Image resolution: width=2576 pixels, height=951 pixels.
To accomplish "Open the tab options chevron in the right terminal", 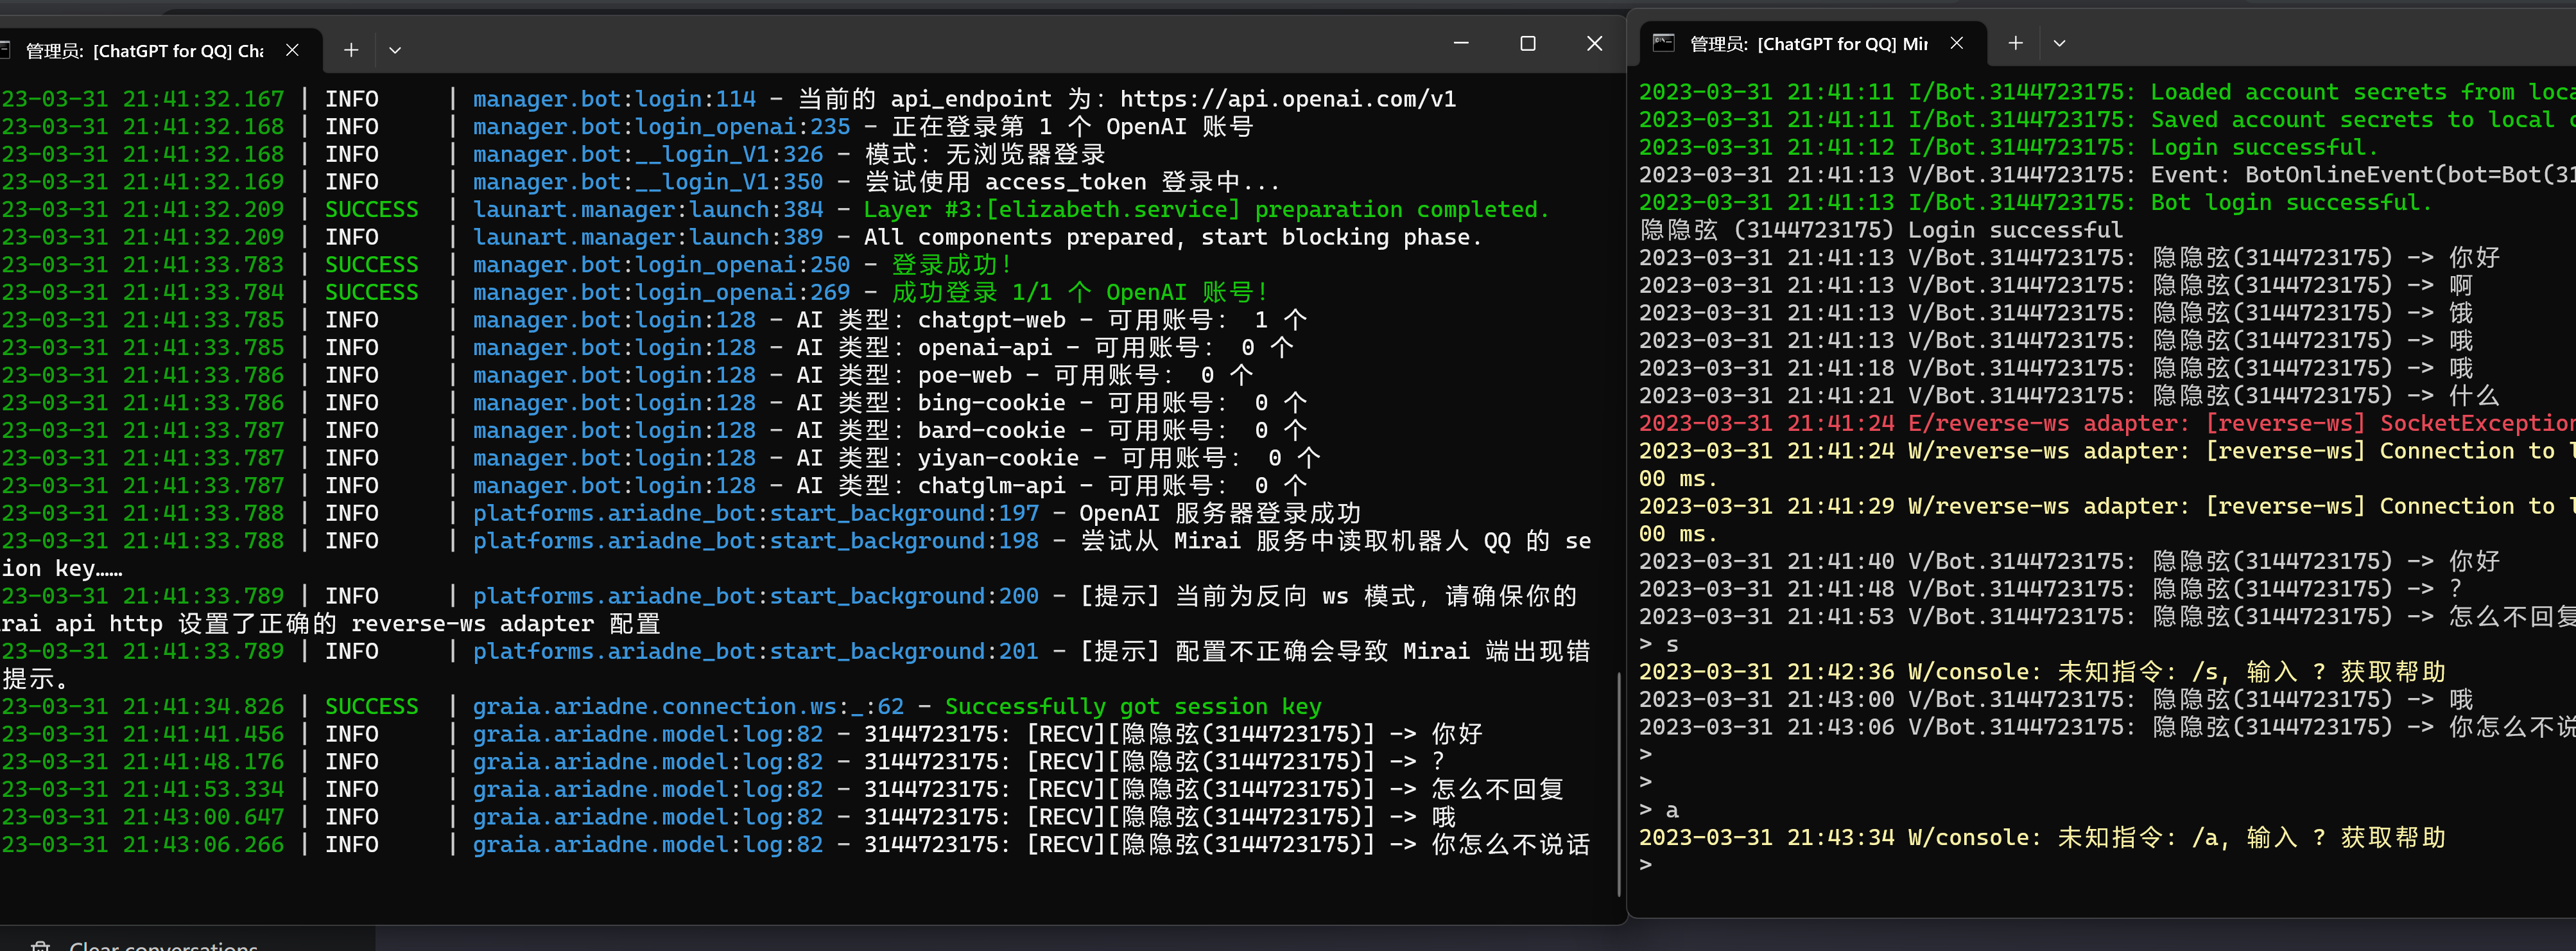I will pyautogui.click(x=2059, y=43).
